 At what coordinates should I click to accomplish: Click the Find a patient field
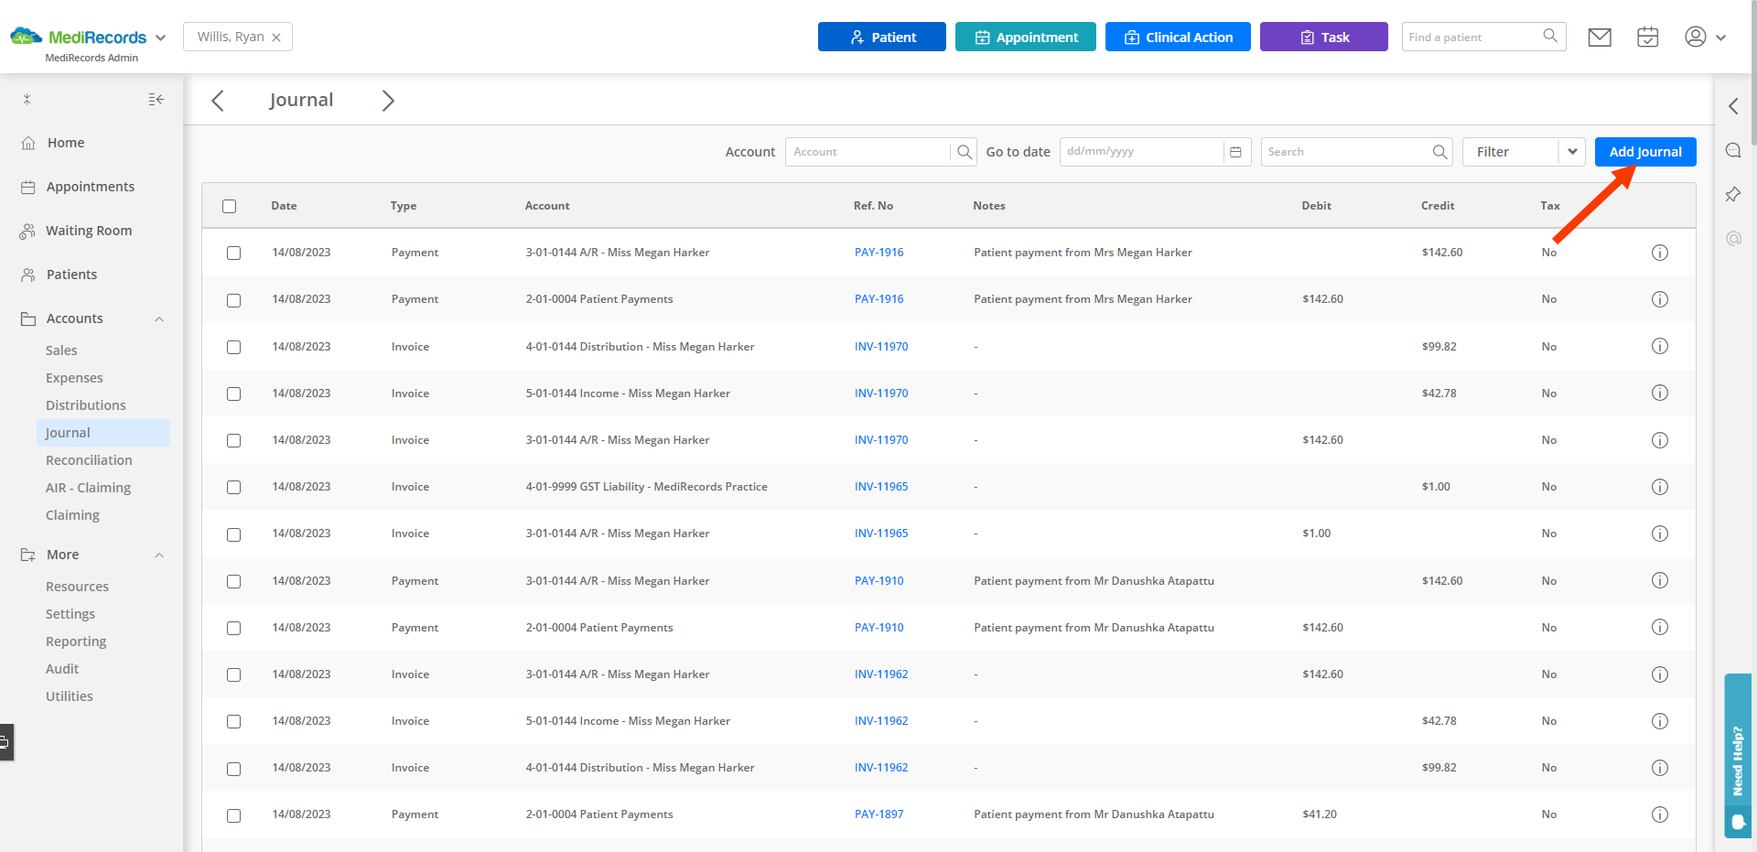pos(1472,37)
